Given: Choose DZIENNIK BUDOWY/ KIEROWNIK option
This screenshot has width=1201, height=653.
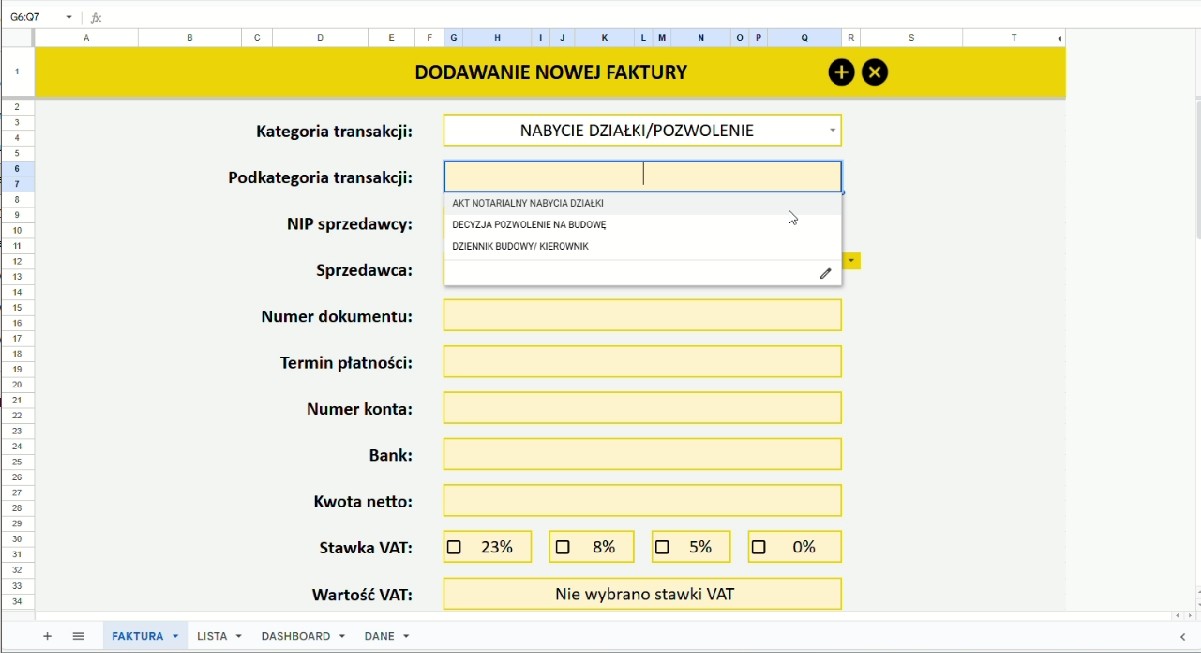Looking at the screenshot, I should pyautogui.click(x=643, y=246).
